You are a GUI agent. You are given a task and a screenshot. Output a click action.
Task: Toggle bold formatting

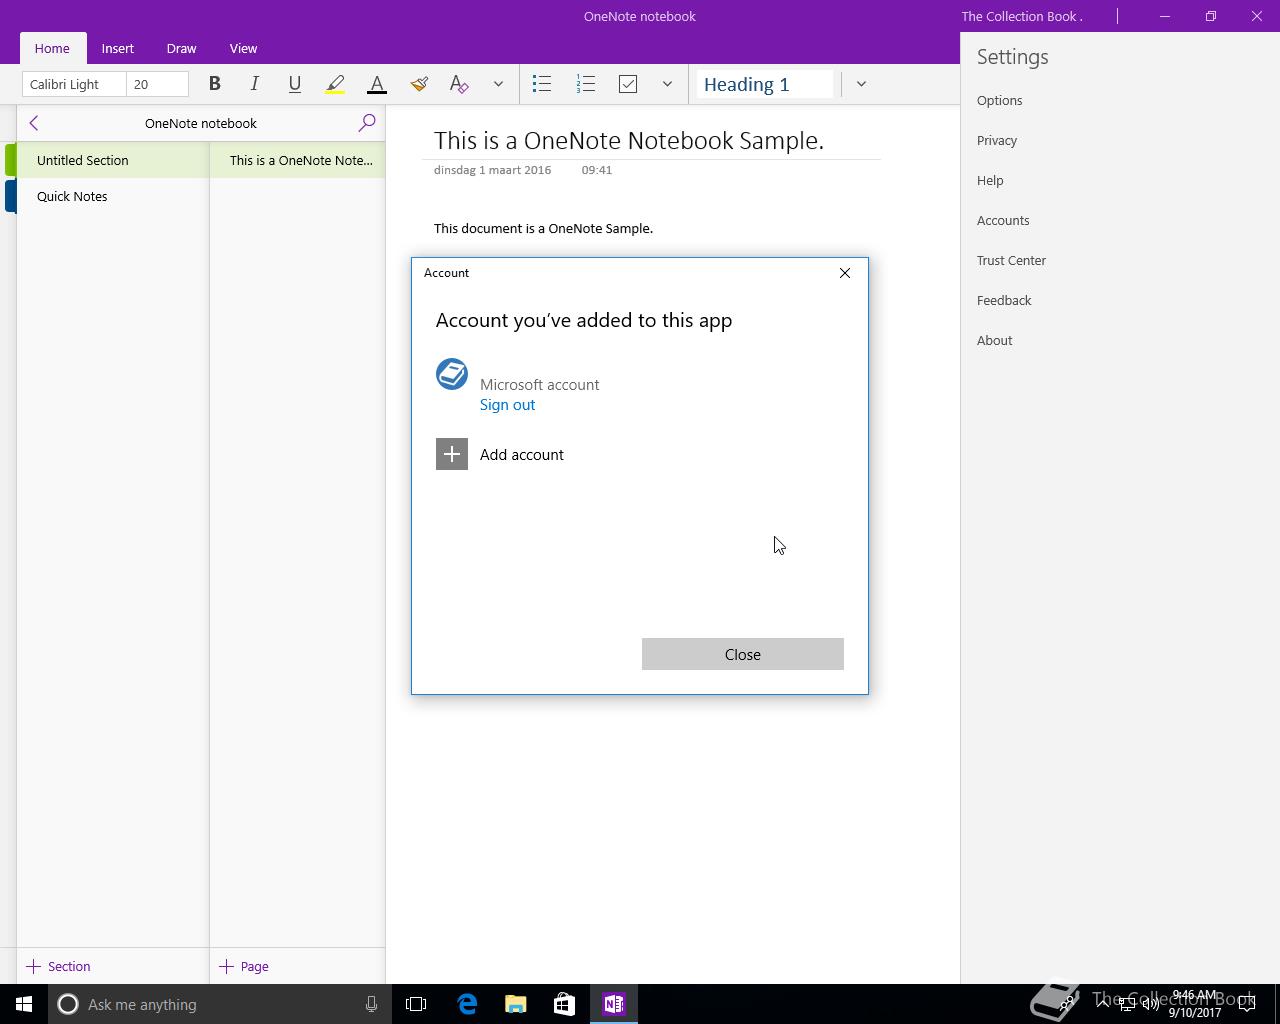coord(214,84)
